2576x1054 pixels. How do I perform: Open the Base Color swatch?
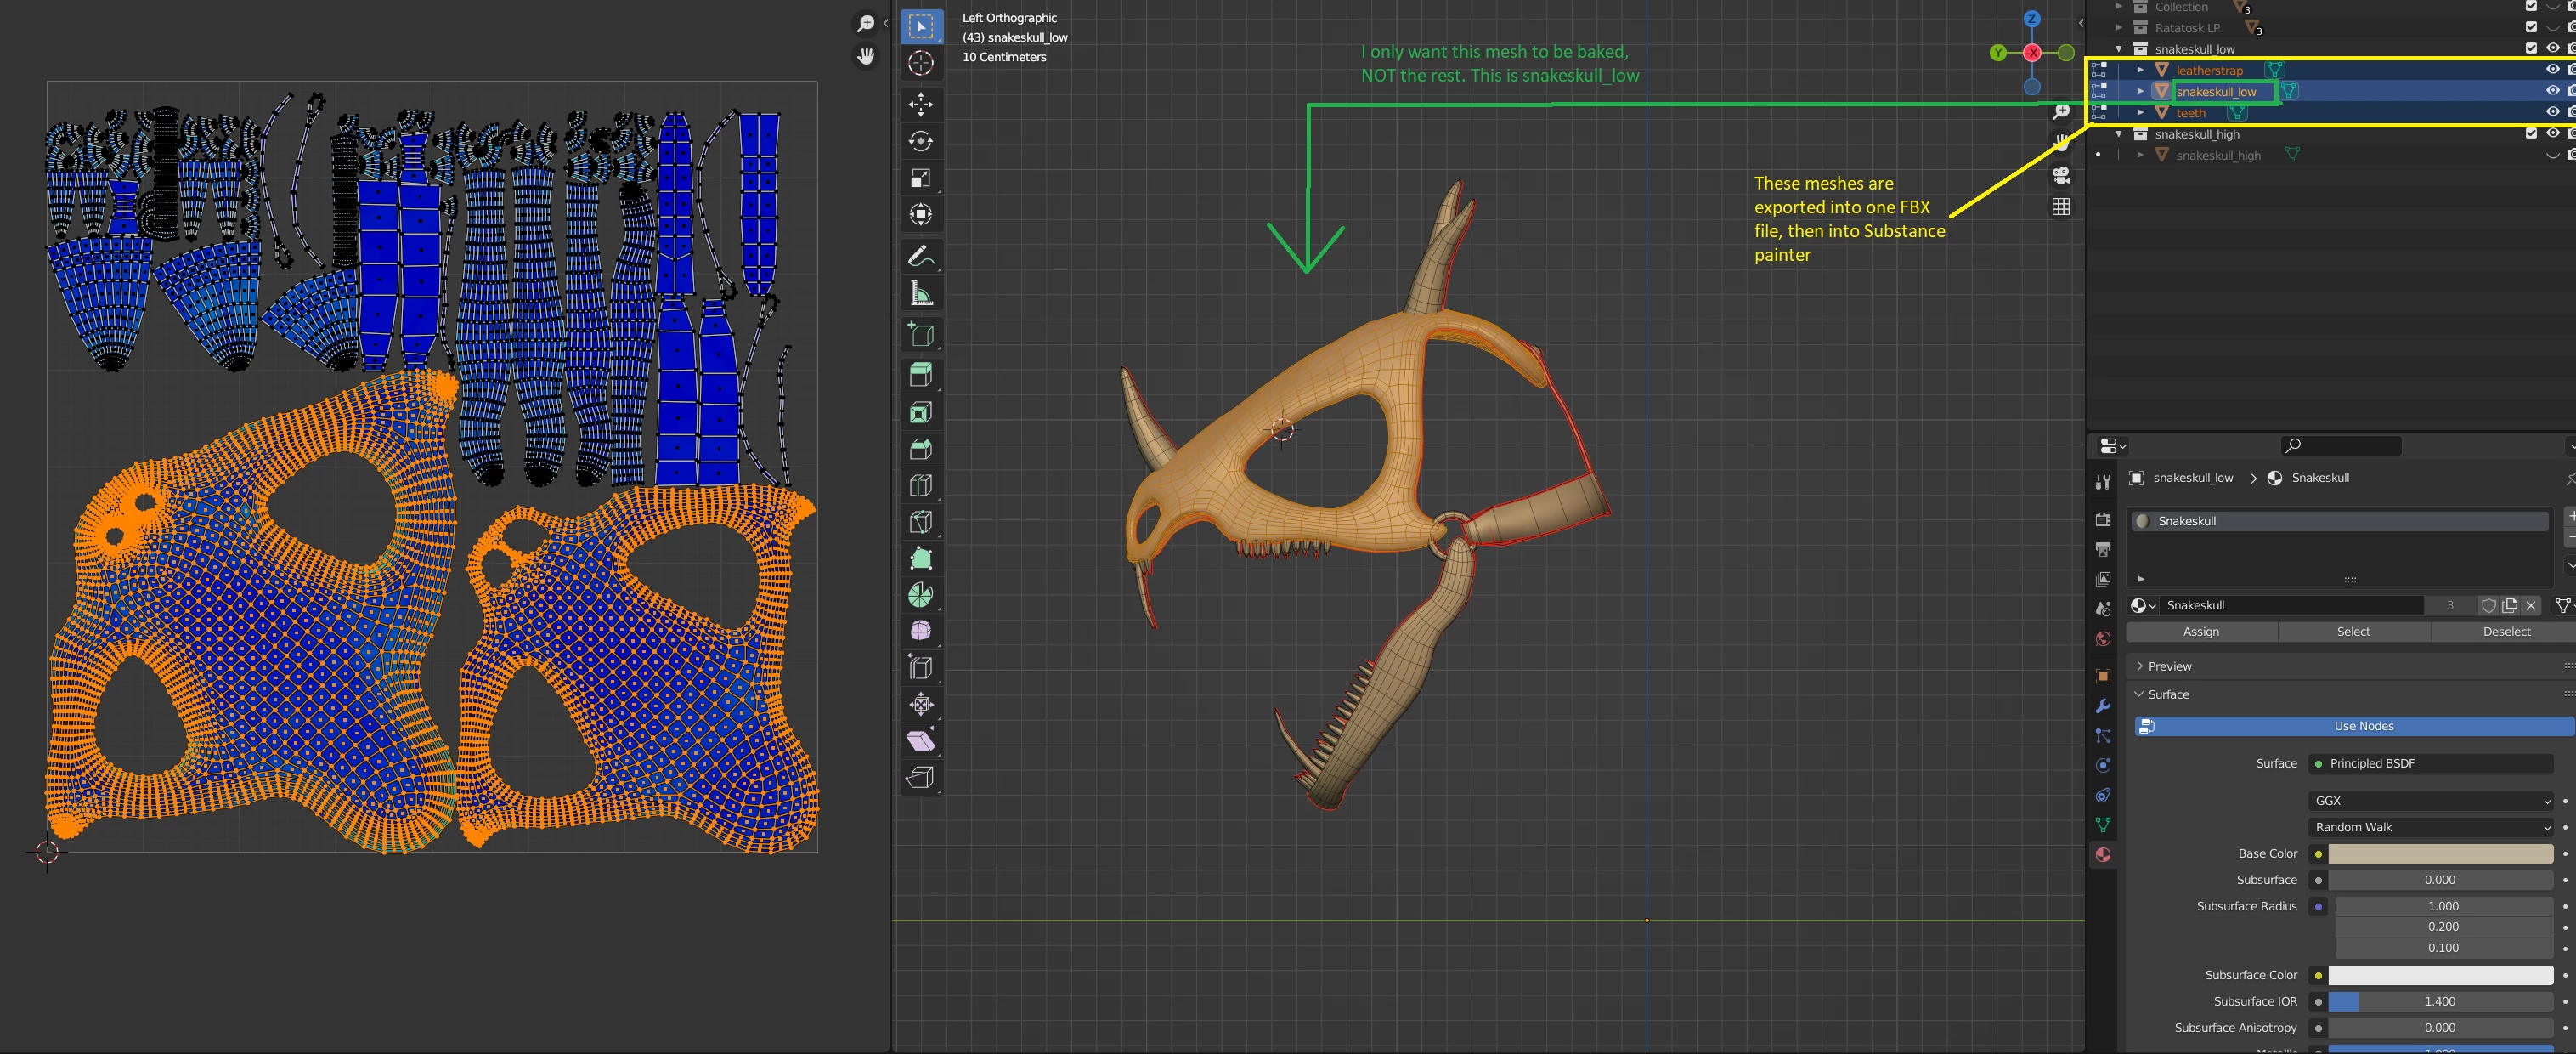2439,854
